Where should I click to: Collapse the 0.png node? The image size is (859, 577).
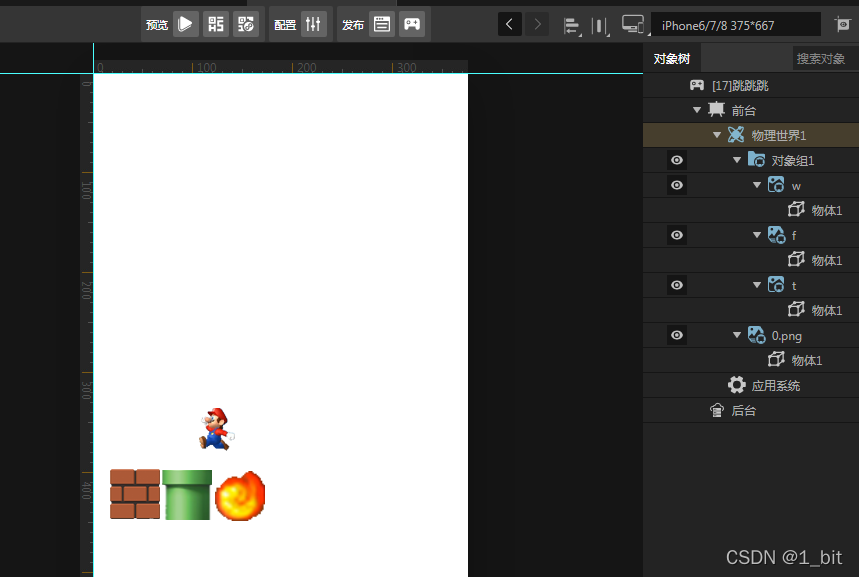[737, 335]
